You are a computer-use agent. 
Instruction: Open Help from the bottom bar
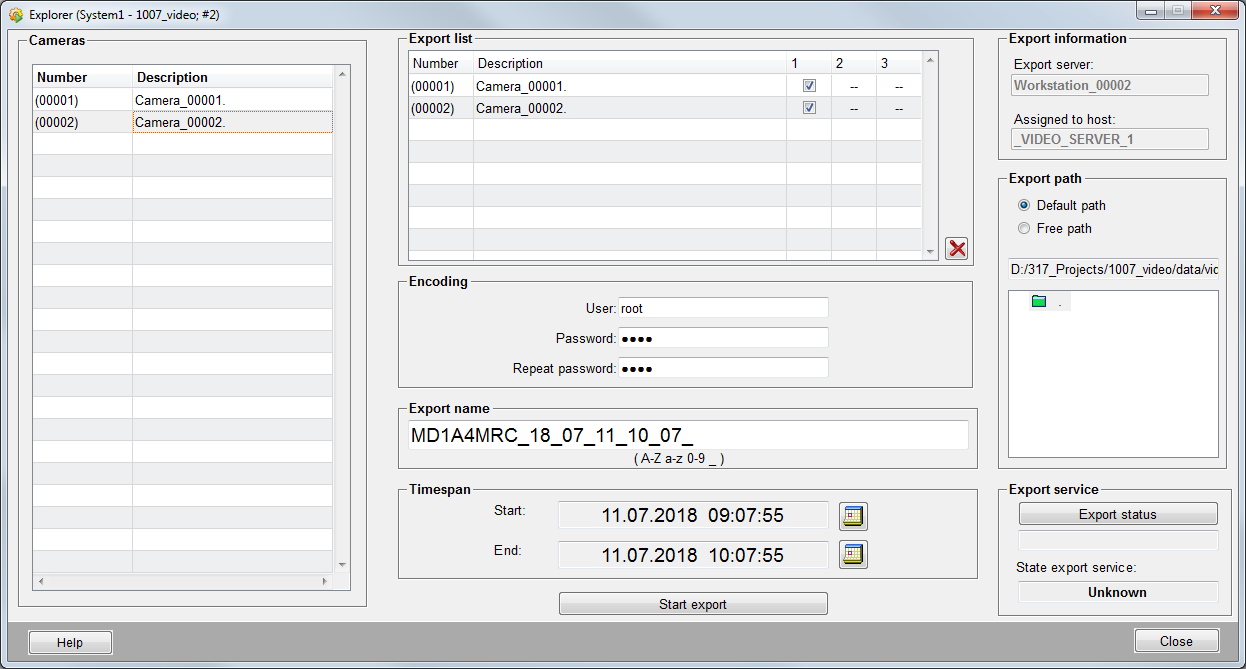point(70,642)
